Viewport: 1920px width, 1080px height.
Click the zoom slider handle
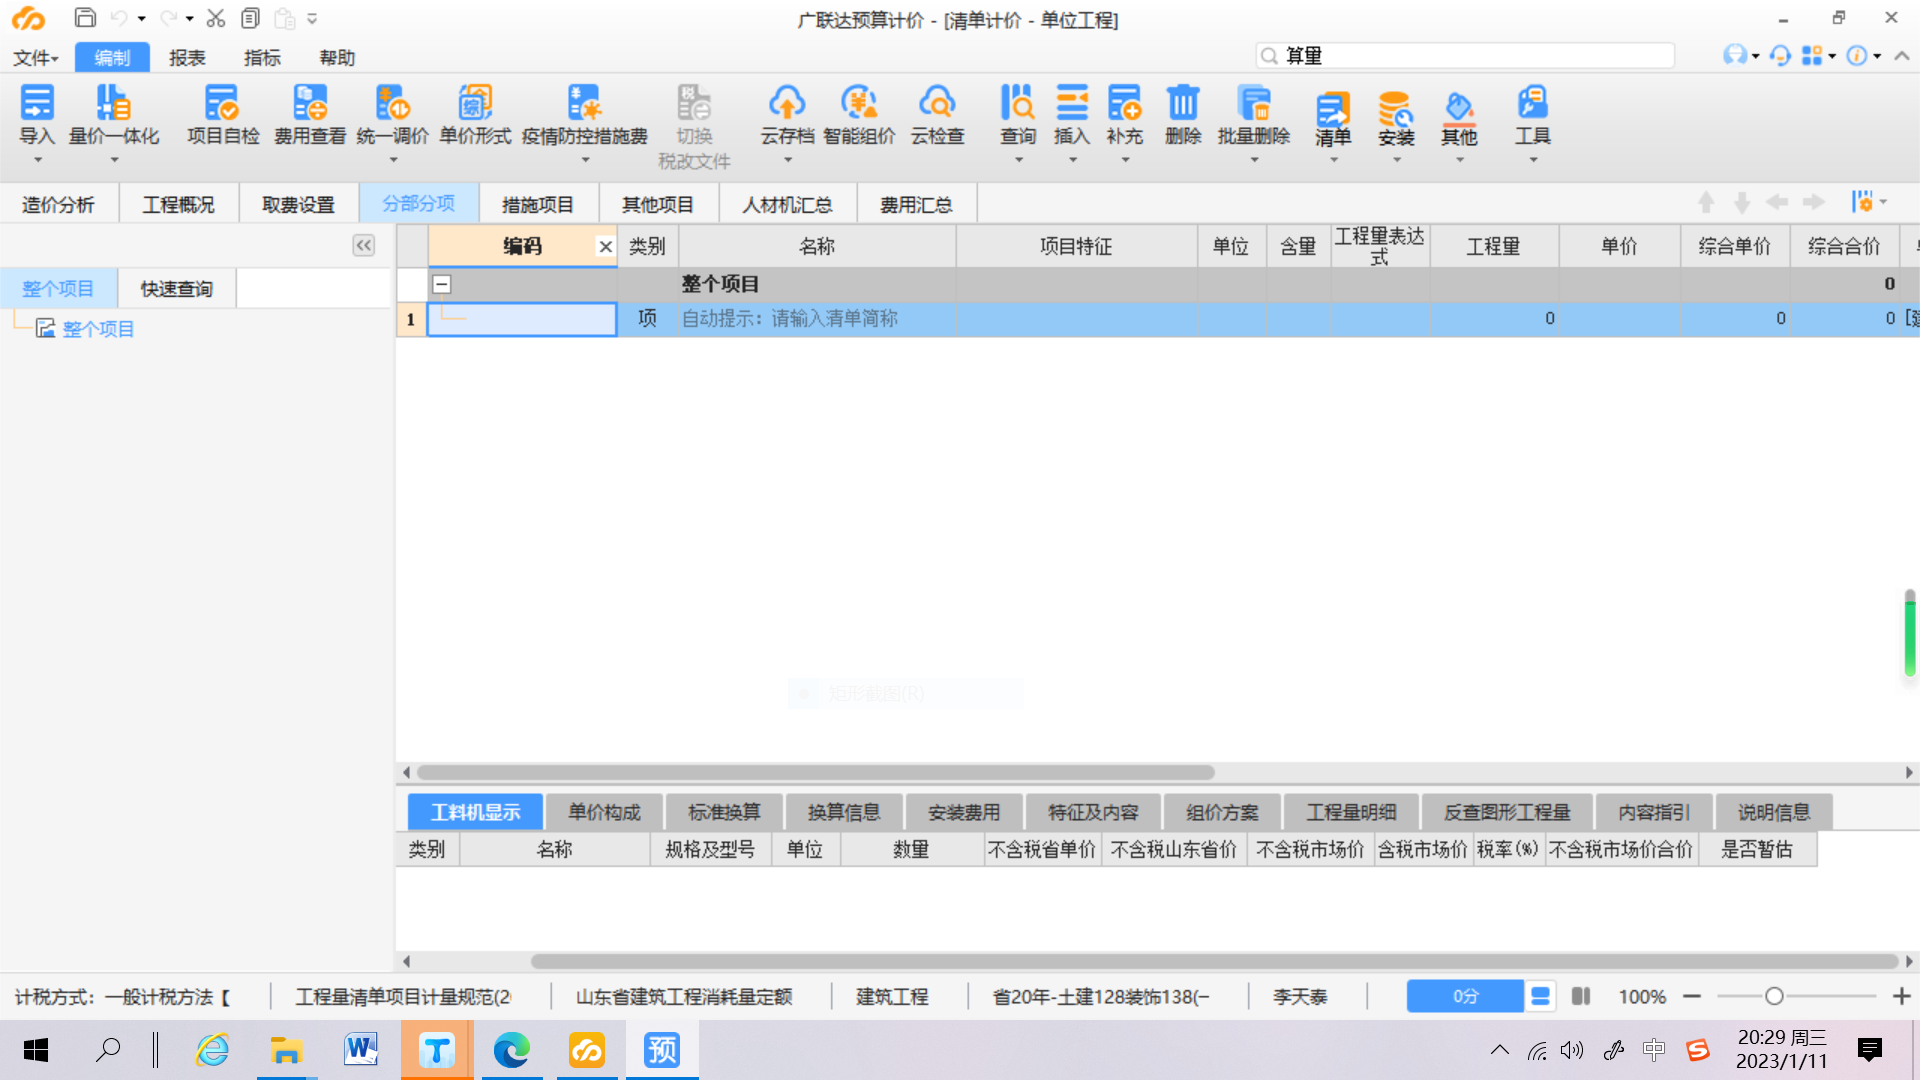coord(1774,996)
